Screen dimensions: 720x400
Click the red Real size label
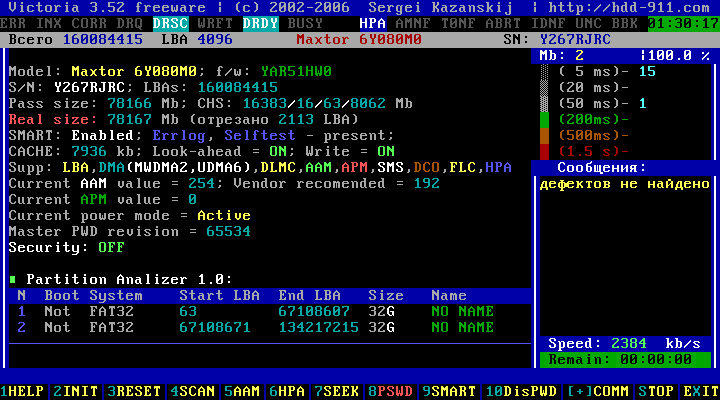53,119
